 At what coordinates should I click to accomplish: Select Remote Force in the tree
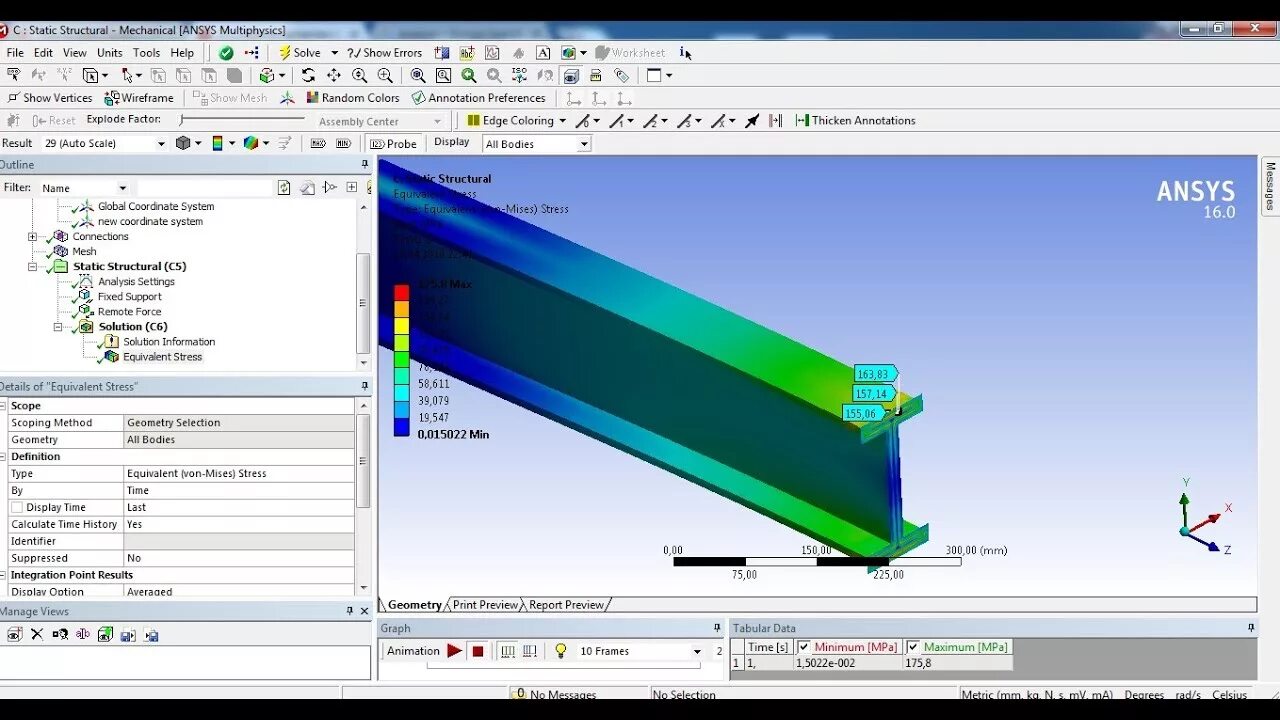click(129, 312)
